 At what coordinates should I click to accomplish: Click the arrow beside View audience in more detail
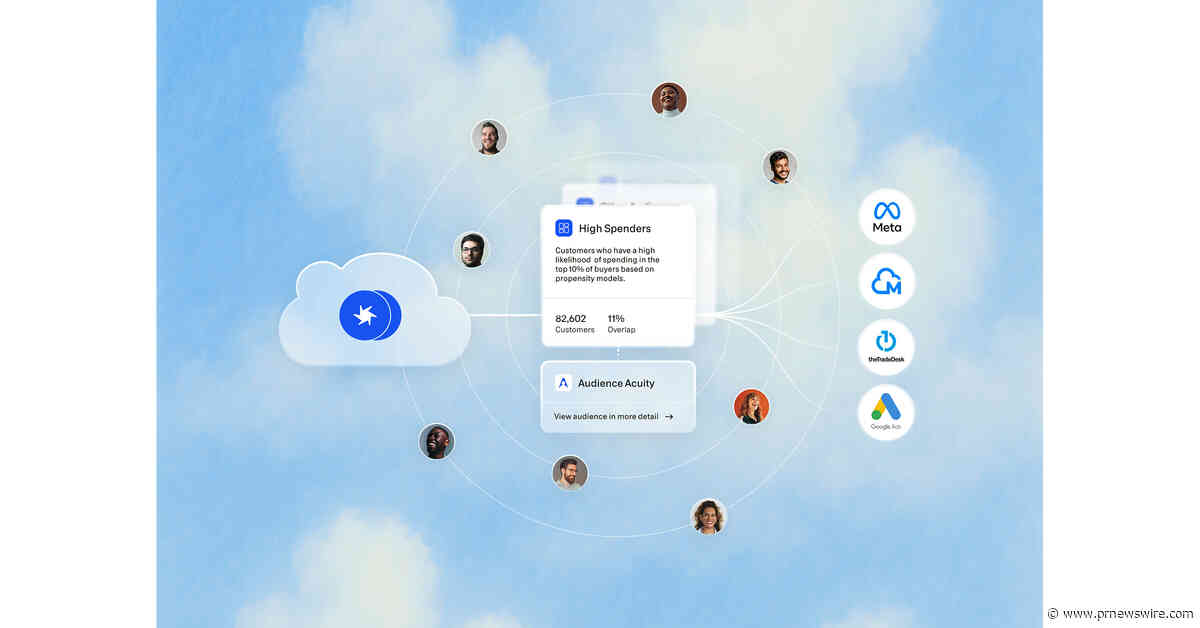(x=669, y=416)
